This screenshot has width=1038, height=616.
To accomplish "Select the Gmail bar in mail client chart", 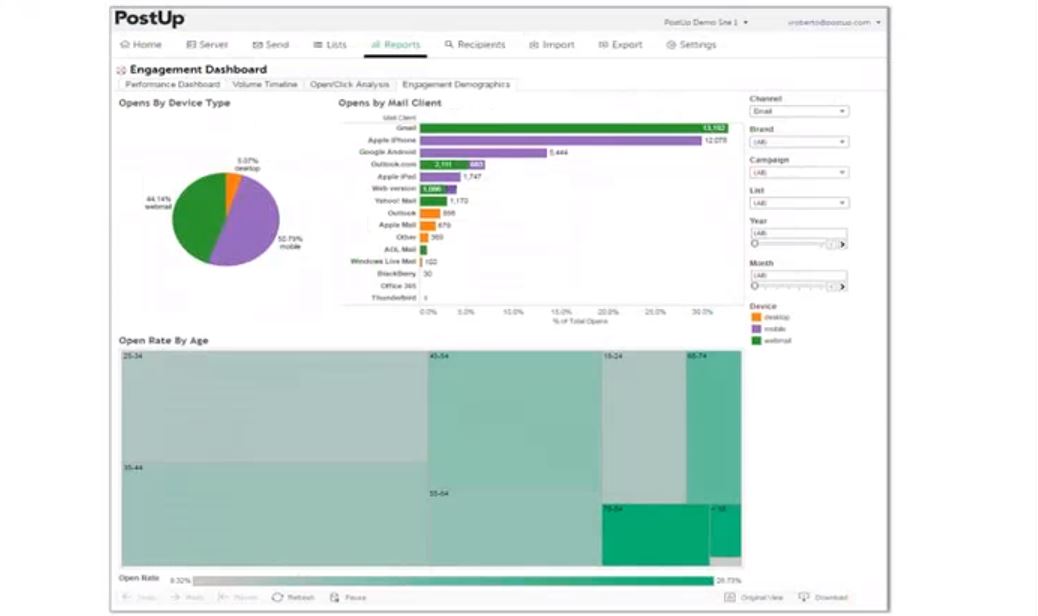I will (573, 128).
